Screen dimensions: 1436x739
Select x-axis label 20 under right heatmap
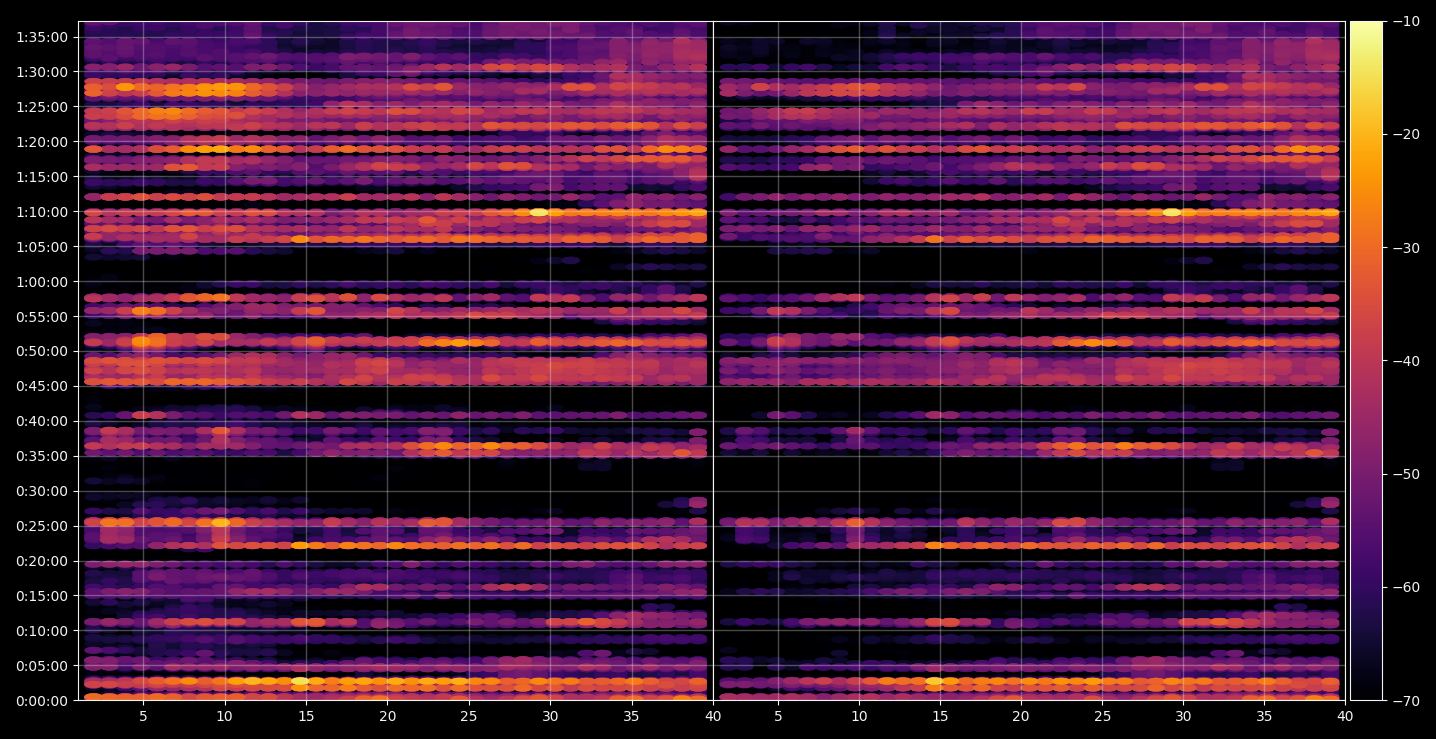pos(1021,717)
